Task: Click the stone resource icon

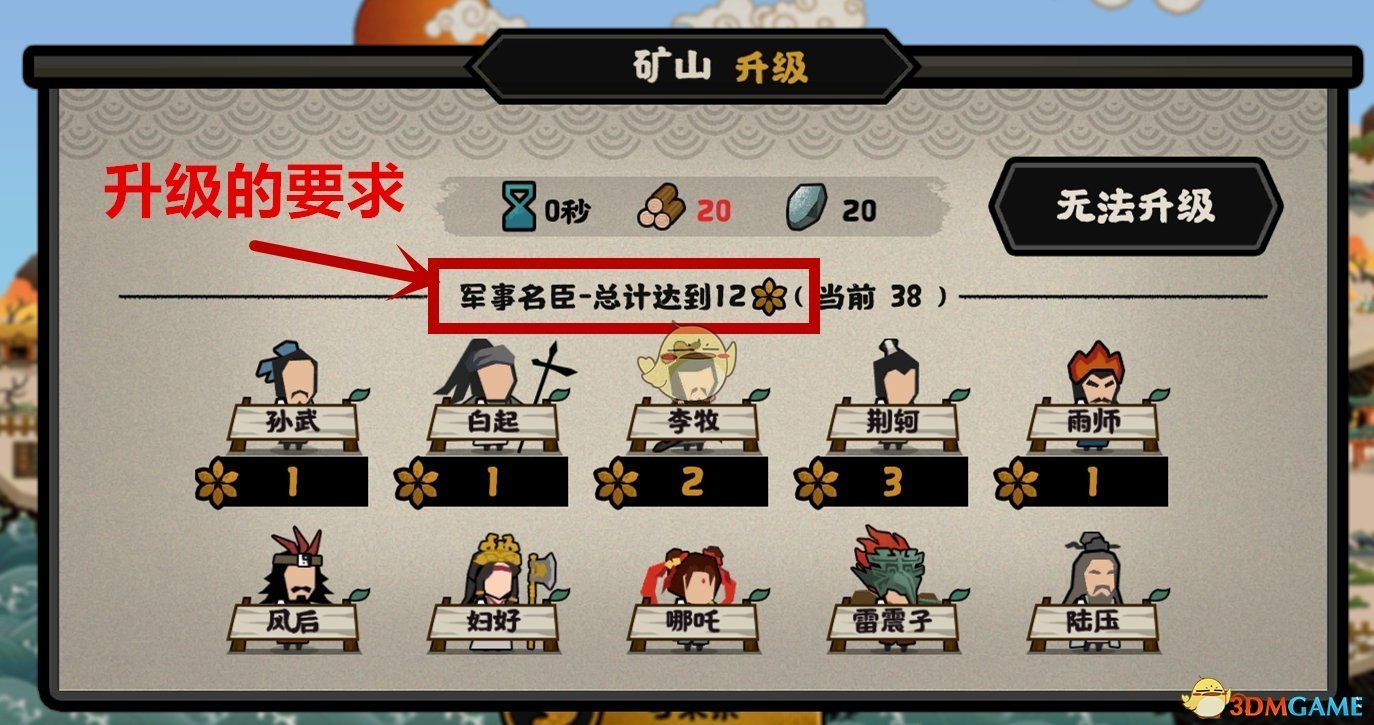Action: tap(805, 209)
